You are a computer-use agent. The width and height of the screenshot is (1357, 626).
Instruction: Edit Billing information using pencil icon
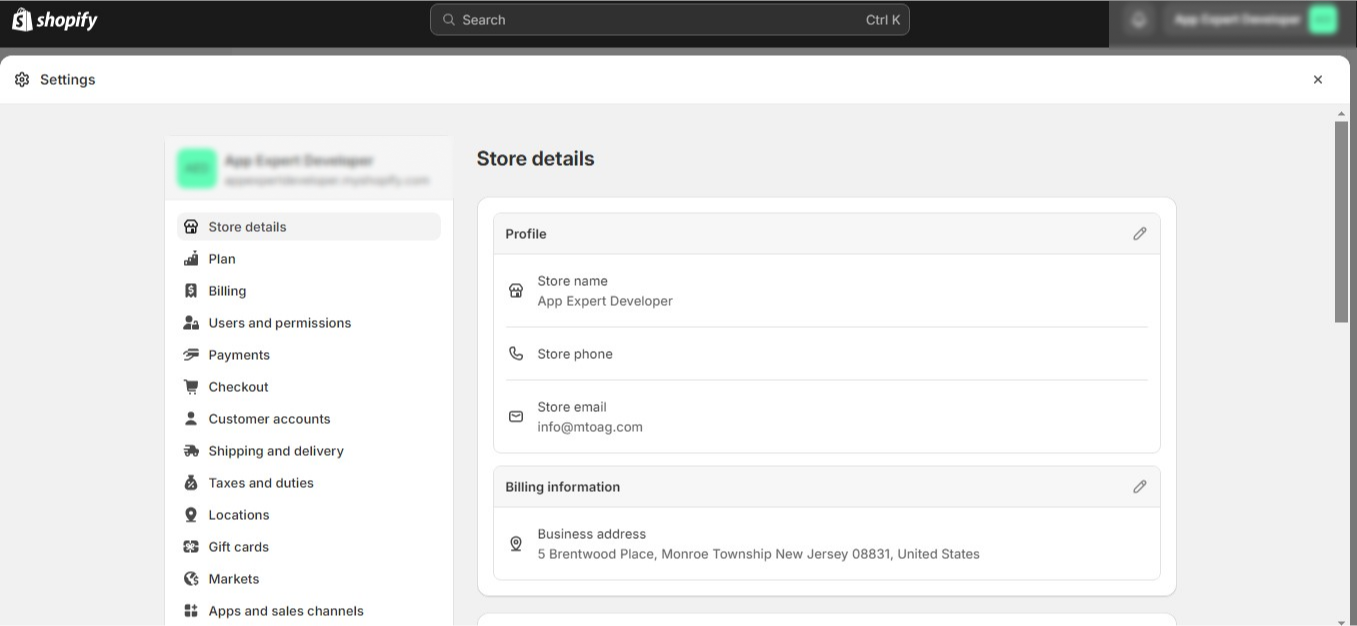pyautogui.click(x=1139, y=487)
